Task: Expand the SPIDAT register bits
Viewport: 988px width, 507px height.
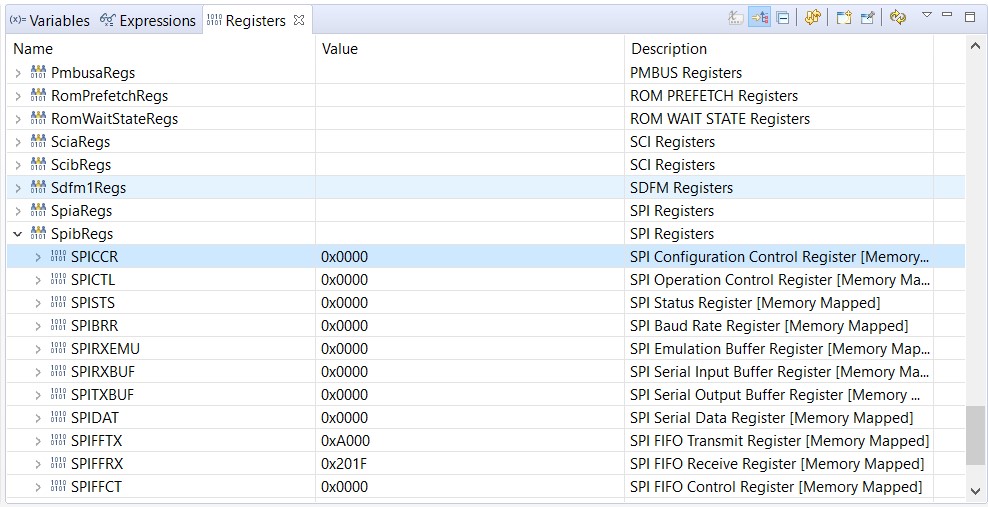Action: [x=38, y=418]
